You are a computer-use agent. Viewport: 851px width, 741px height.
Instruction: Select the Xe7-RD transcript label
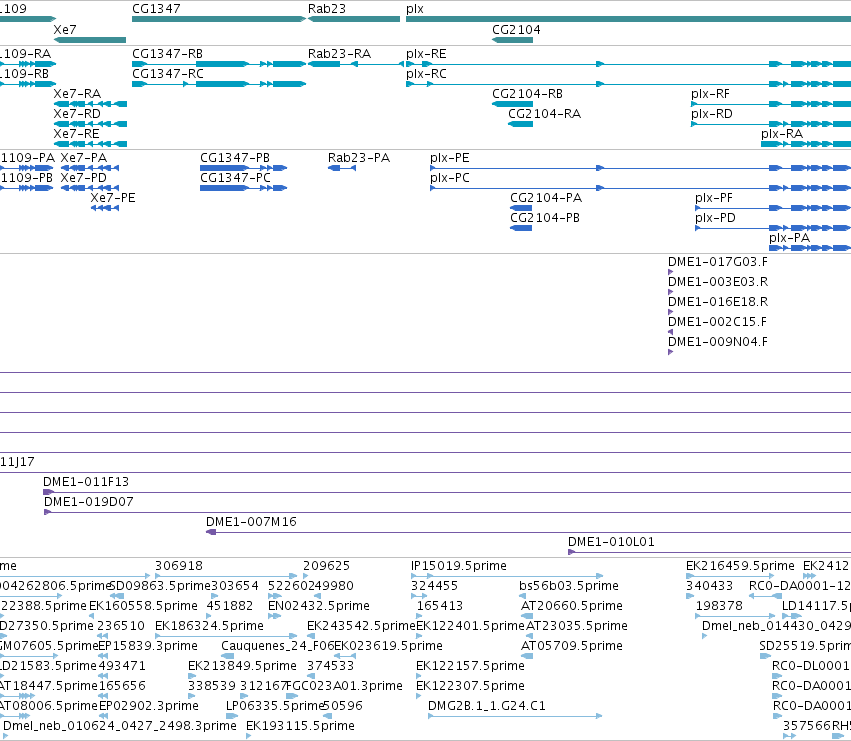click(x=77, y=113)
